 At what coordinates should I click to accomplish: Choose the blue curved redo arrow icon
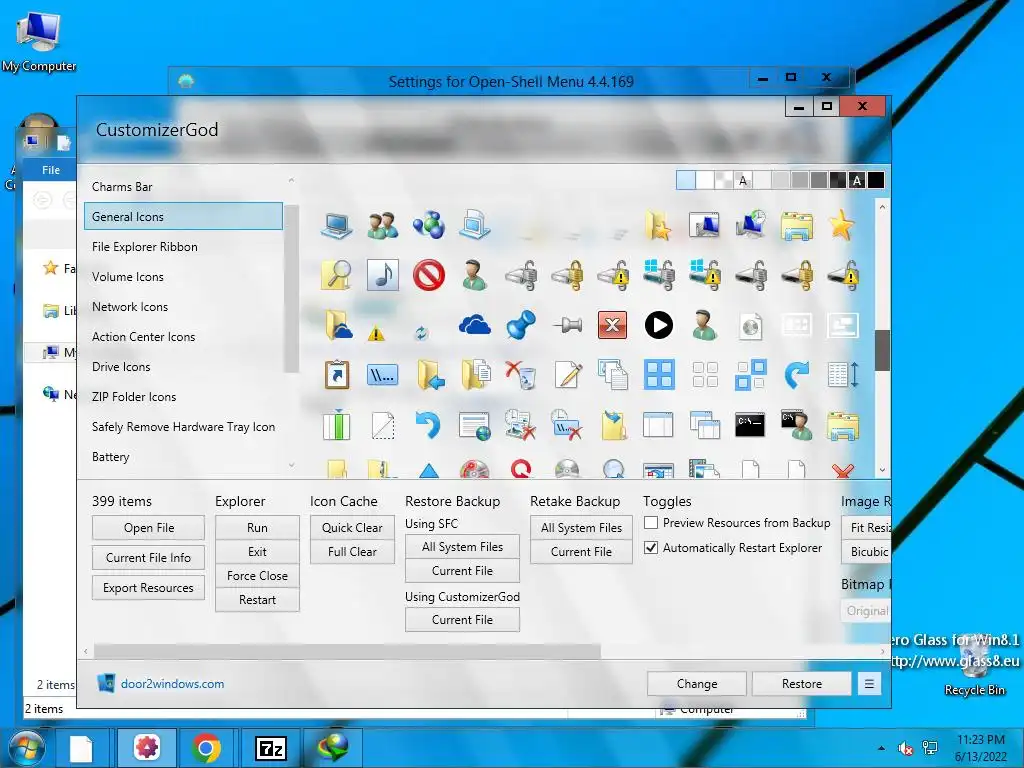796,375
